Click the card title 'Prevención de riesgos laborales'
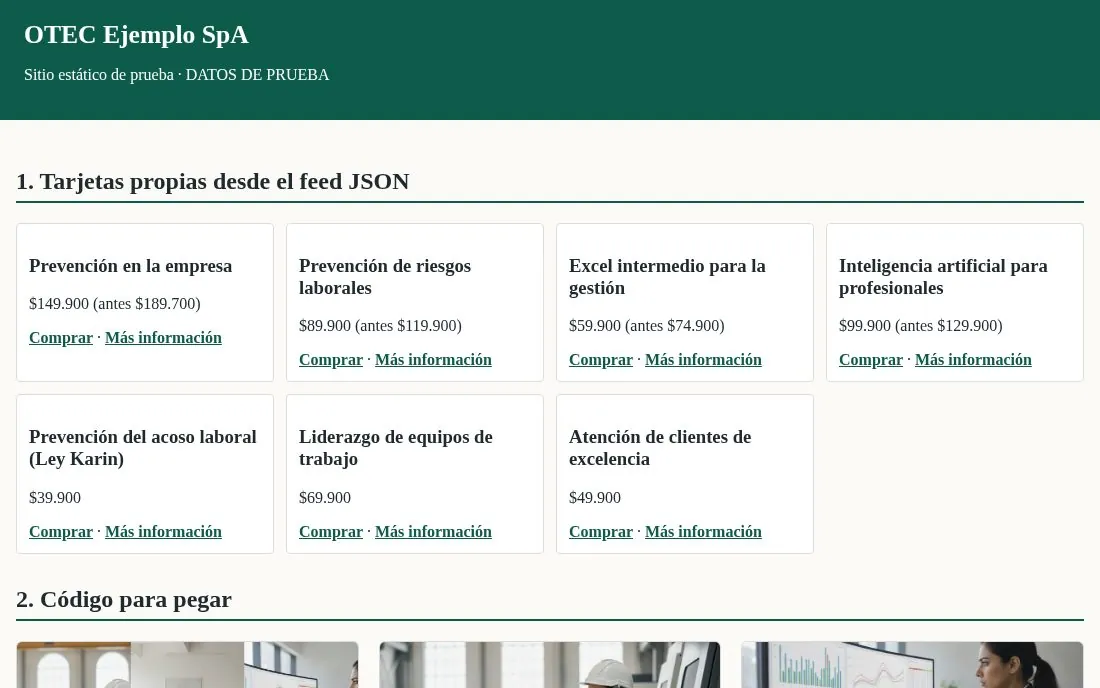The height and width of the screenshot is (688, 1100). coord(384,277)
